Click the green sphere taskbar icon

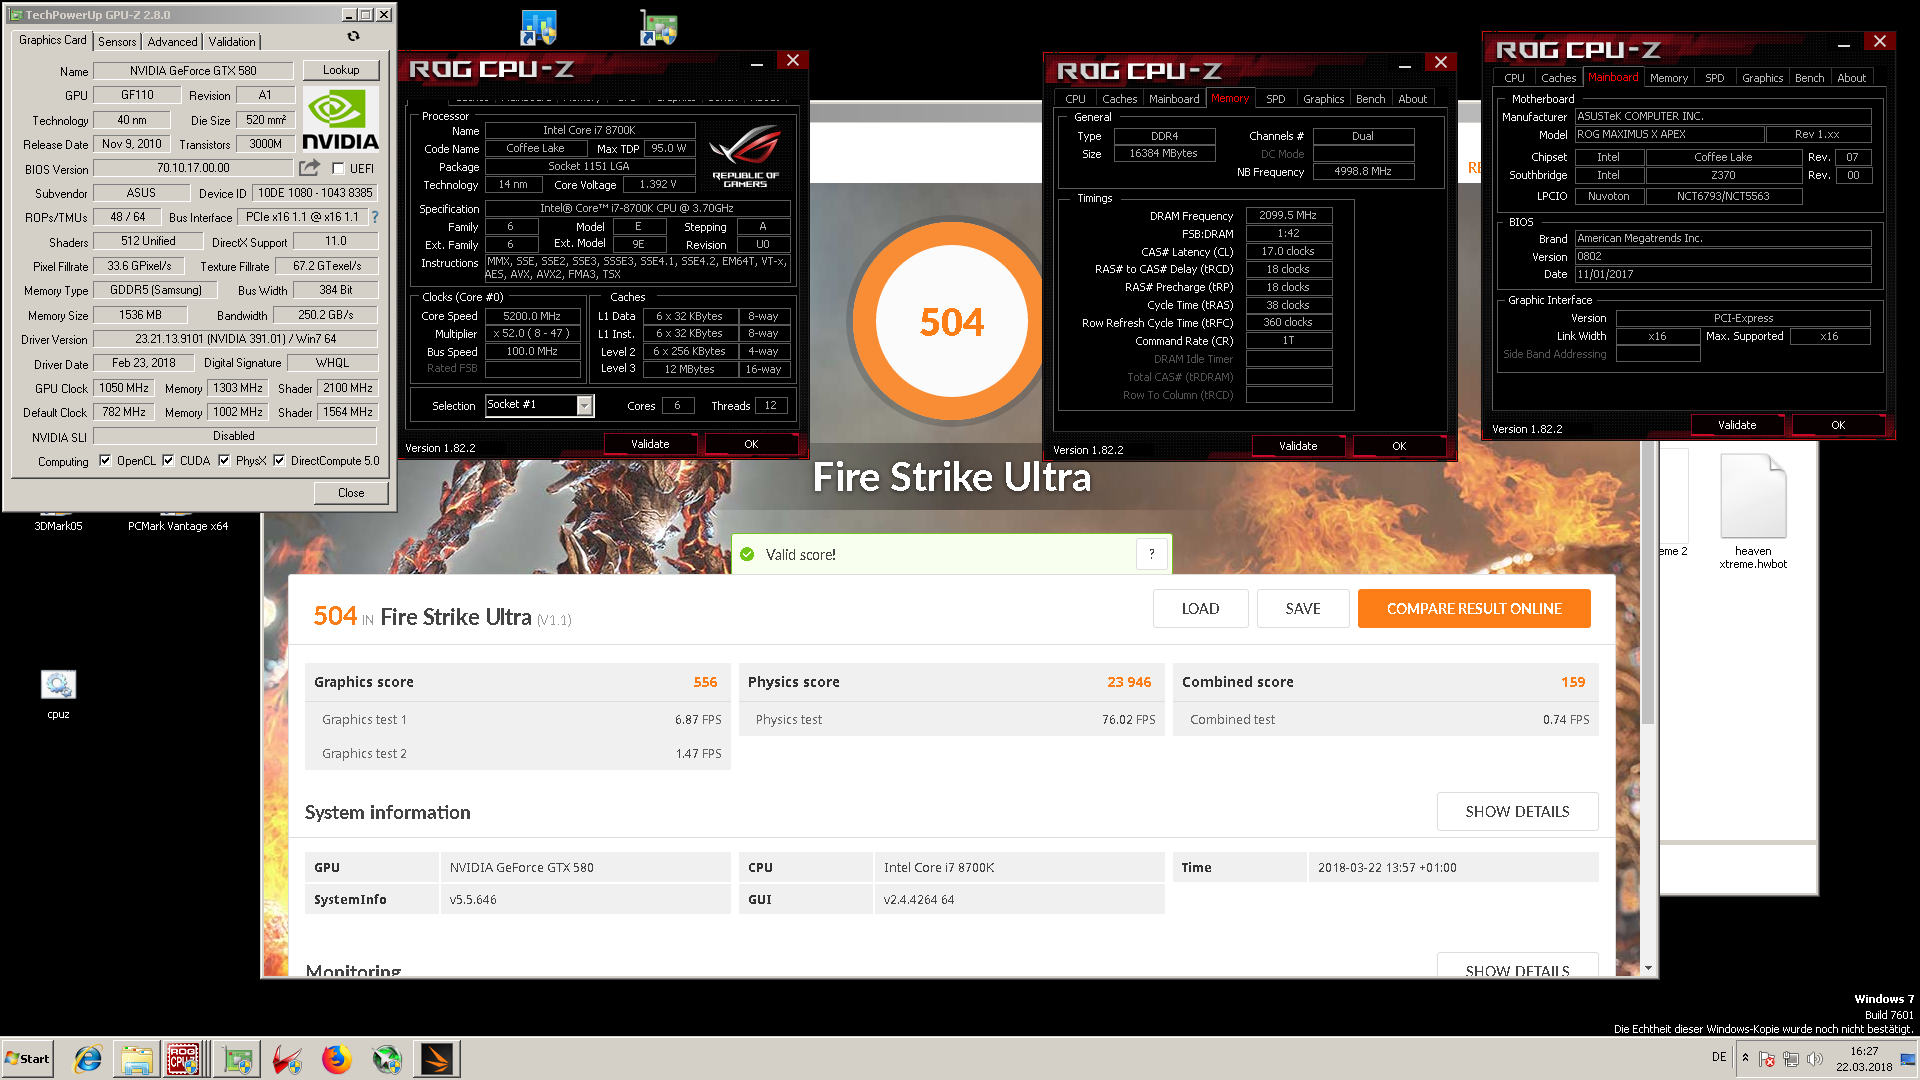[387, 1059]
